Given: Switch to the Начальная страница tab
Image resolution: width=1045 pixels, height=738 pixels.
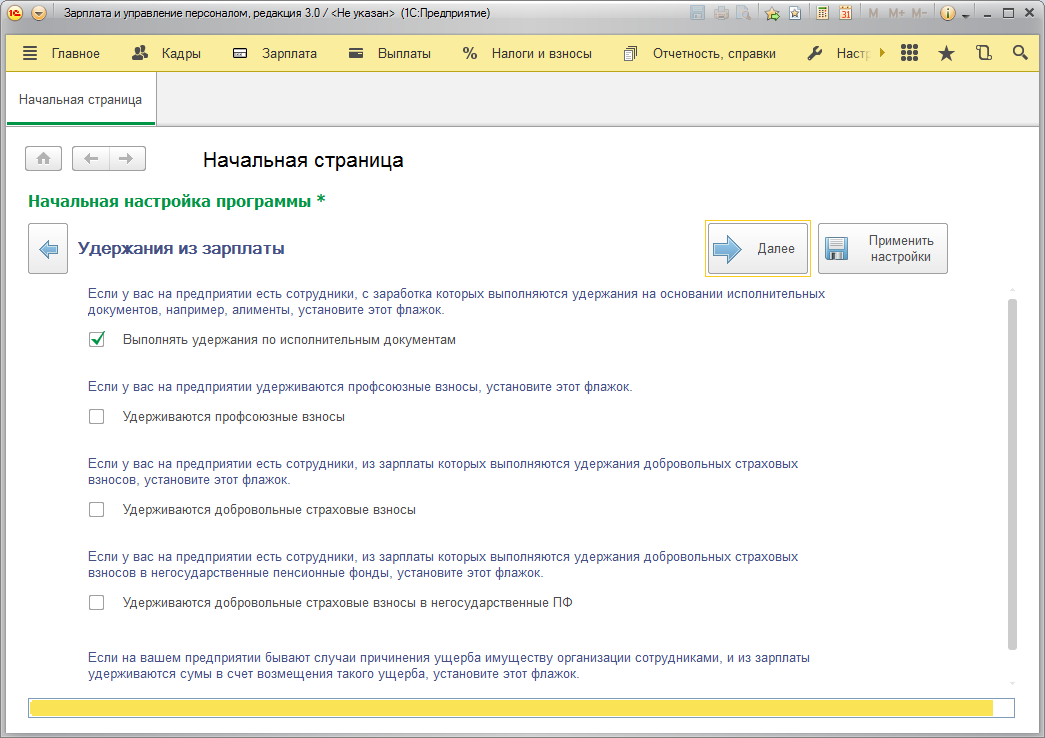Looking at the screenshot, I should click(x=80, y=100).
